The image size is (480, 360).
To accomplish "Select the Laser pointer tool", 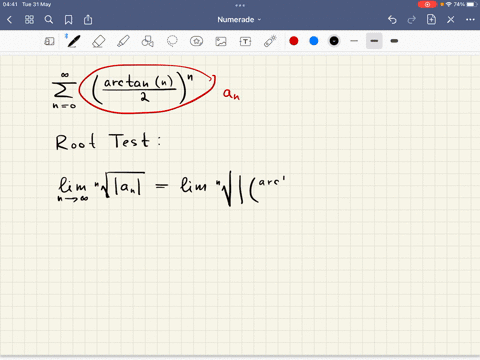I will pyautogui.click(x=270, y=41).
